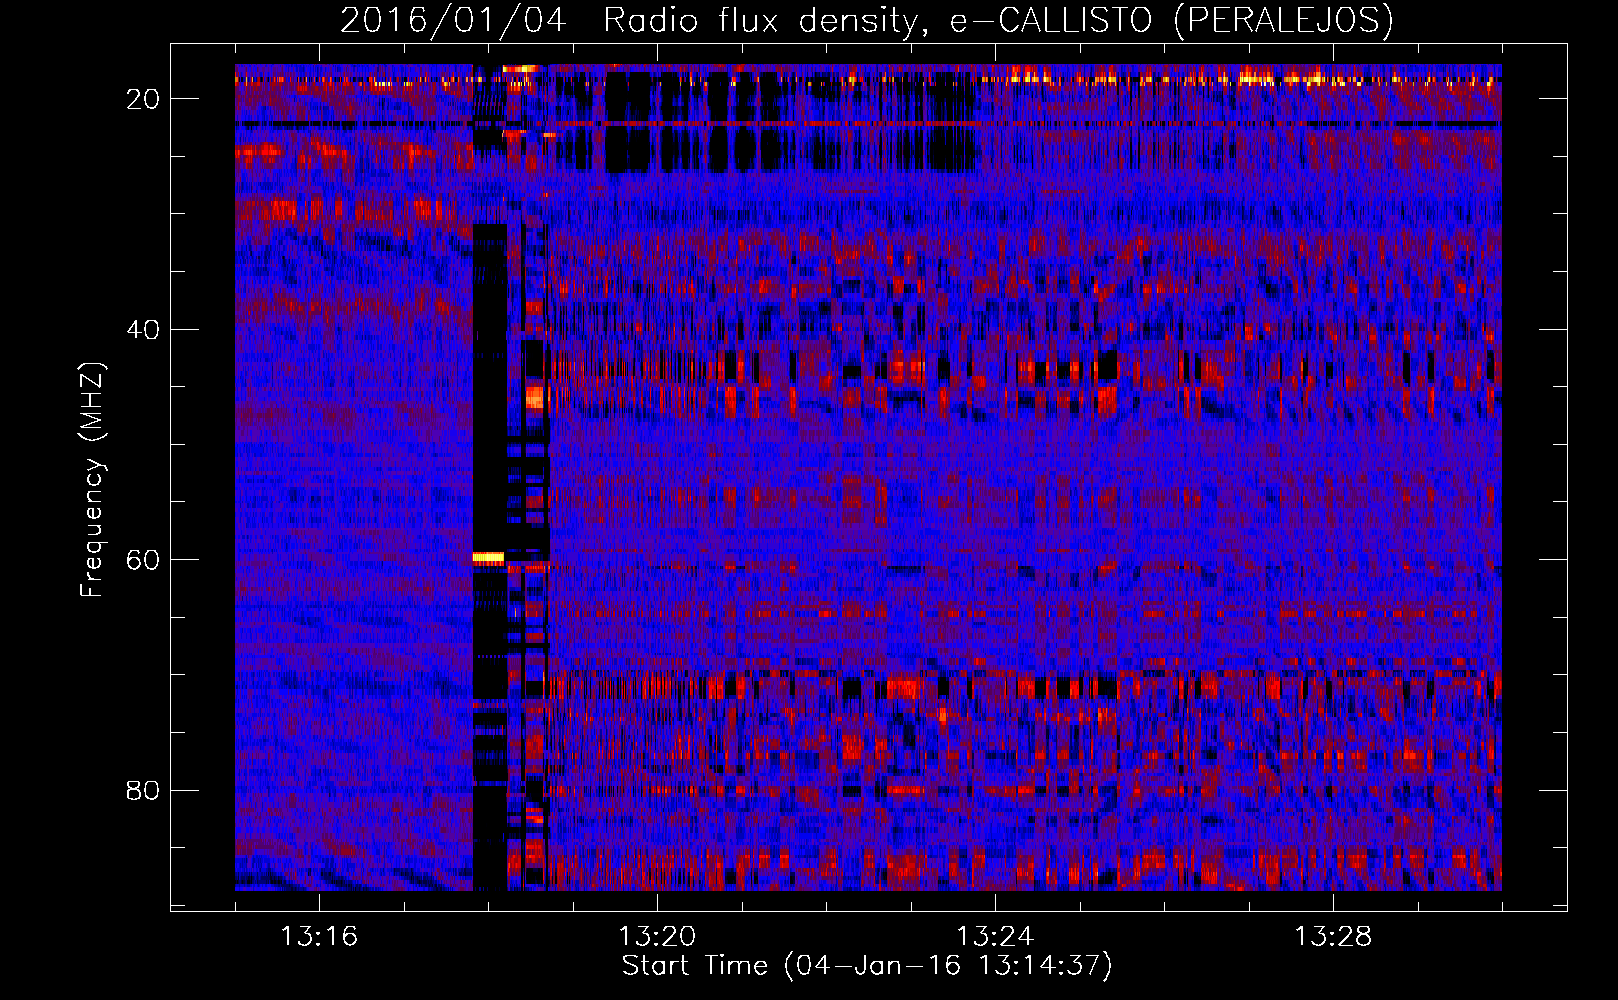Select the 80 frequency tick label

(144, 790)
